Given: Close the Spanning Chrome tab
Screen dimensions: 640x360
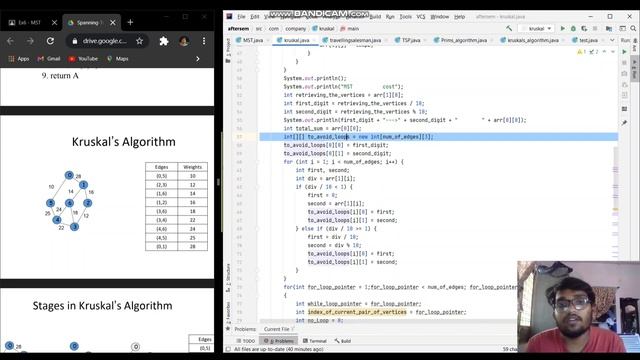Looking at the screenshot, I should click(x=113, y=22).
